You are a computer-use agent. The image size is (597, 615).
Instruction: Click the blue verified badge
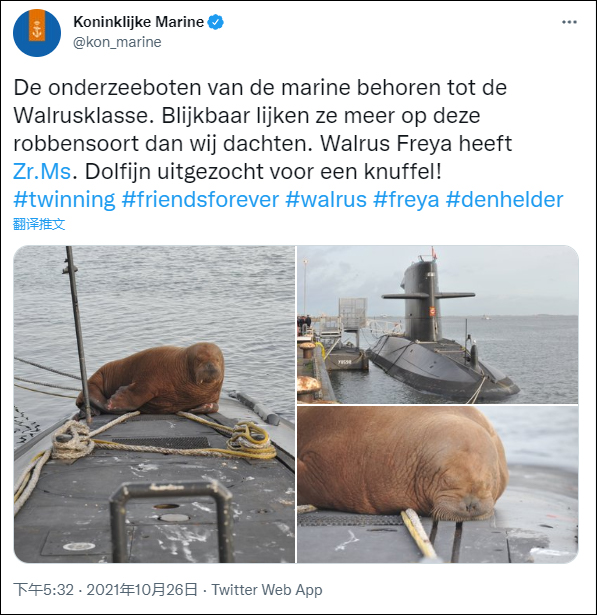215,22
